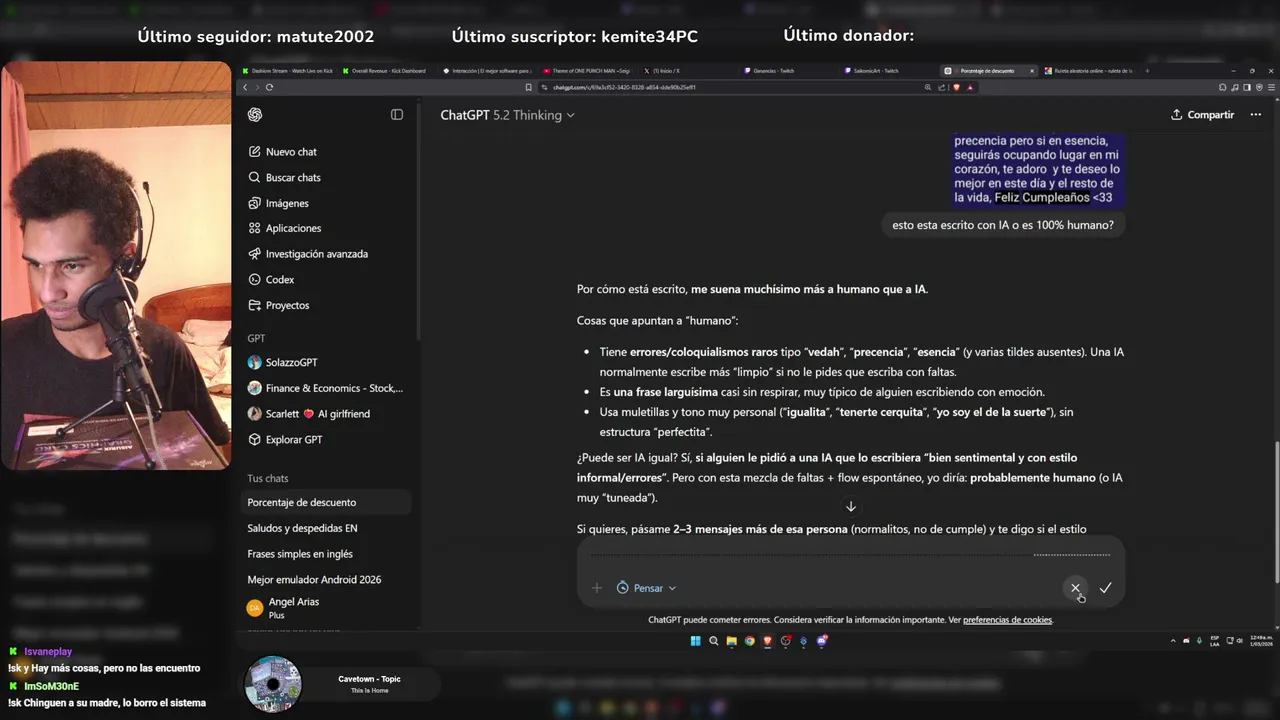Open Chrome from the taskbar

click(750, 641)
